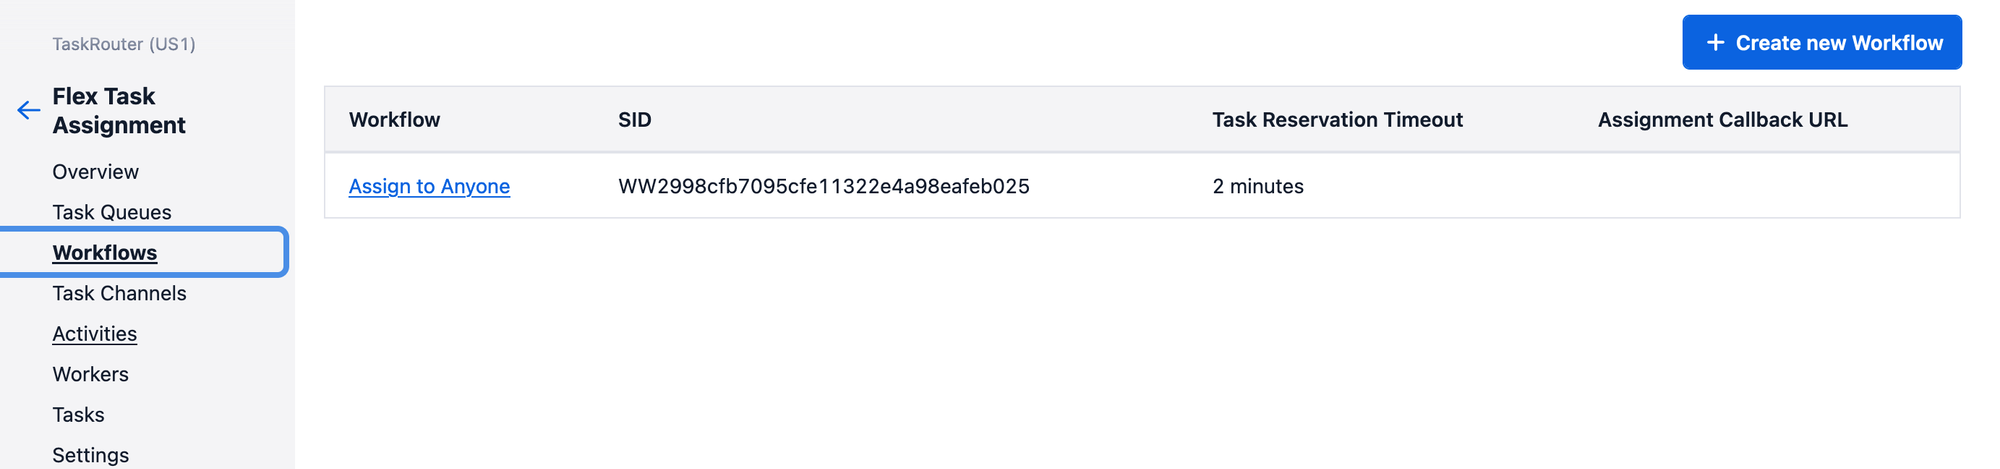
Task: Click the SID column header
Action: tap(634, 120)
